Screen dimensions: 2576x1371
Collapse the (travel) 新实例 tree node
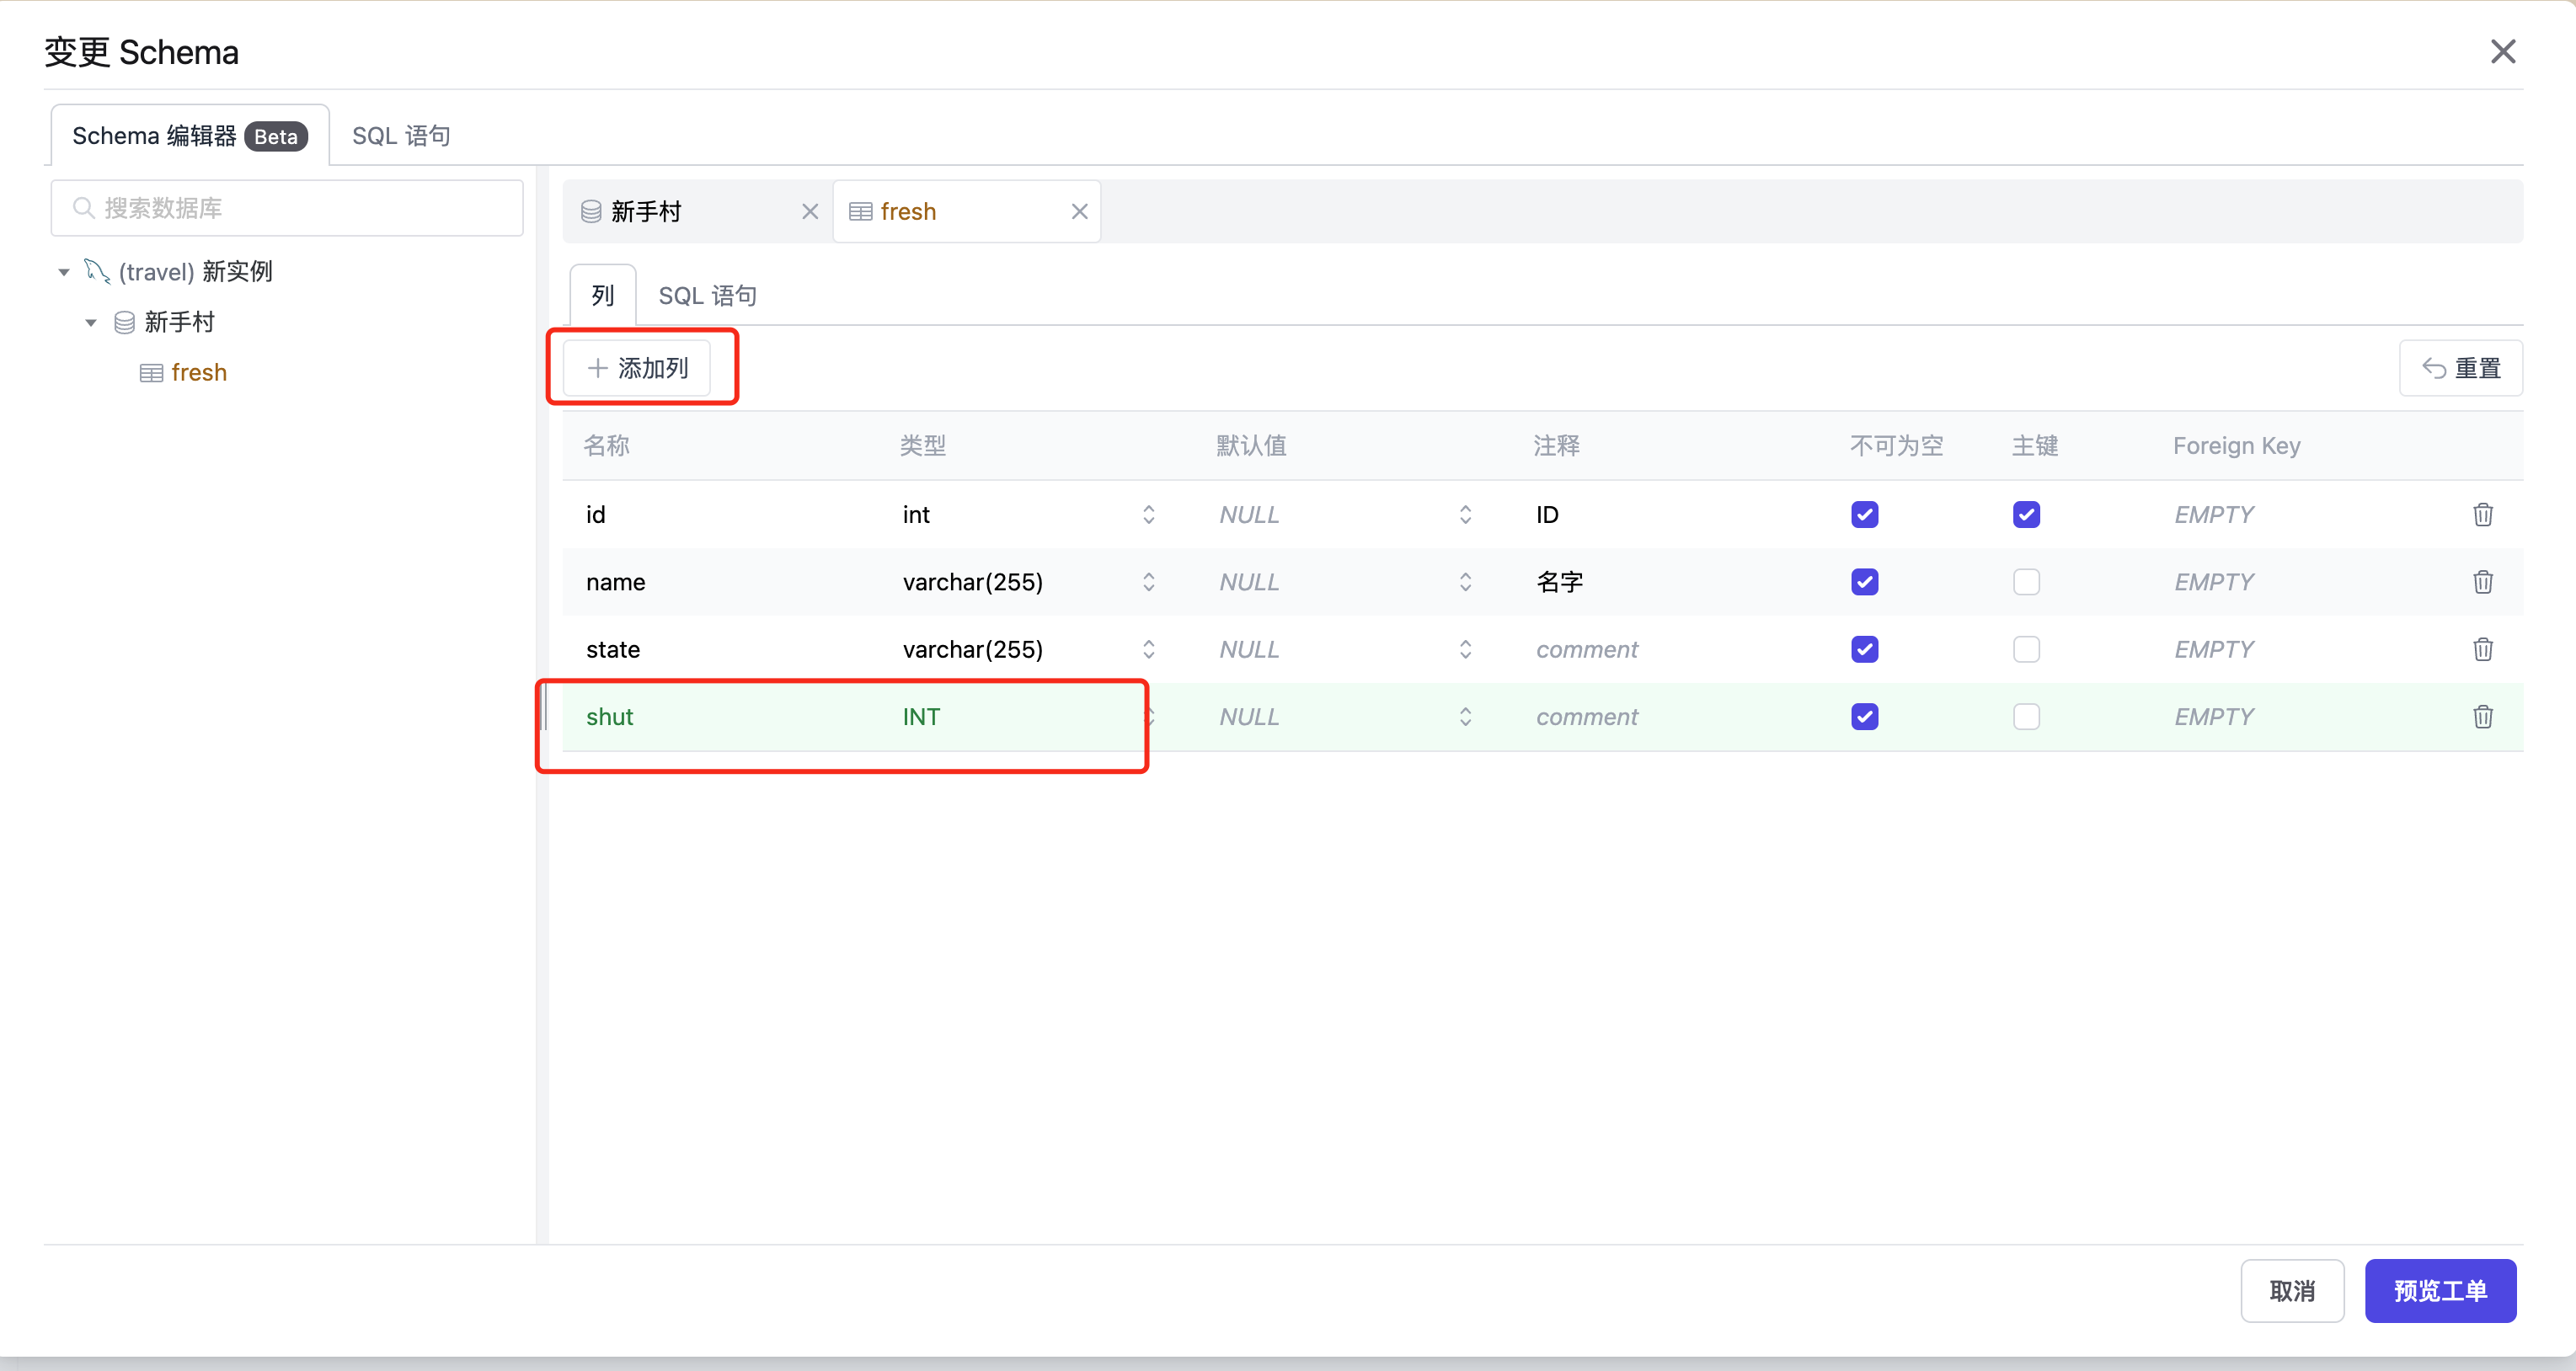point(64,272)
